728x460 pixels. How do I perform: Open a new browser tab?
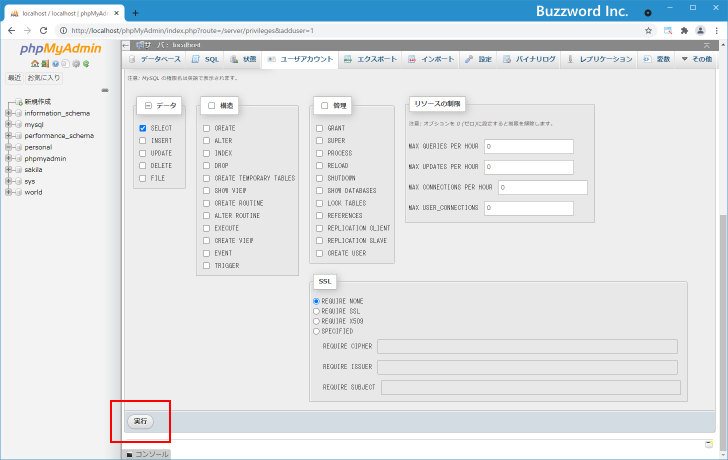(x=135, y=13)
